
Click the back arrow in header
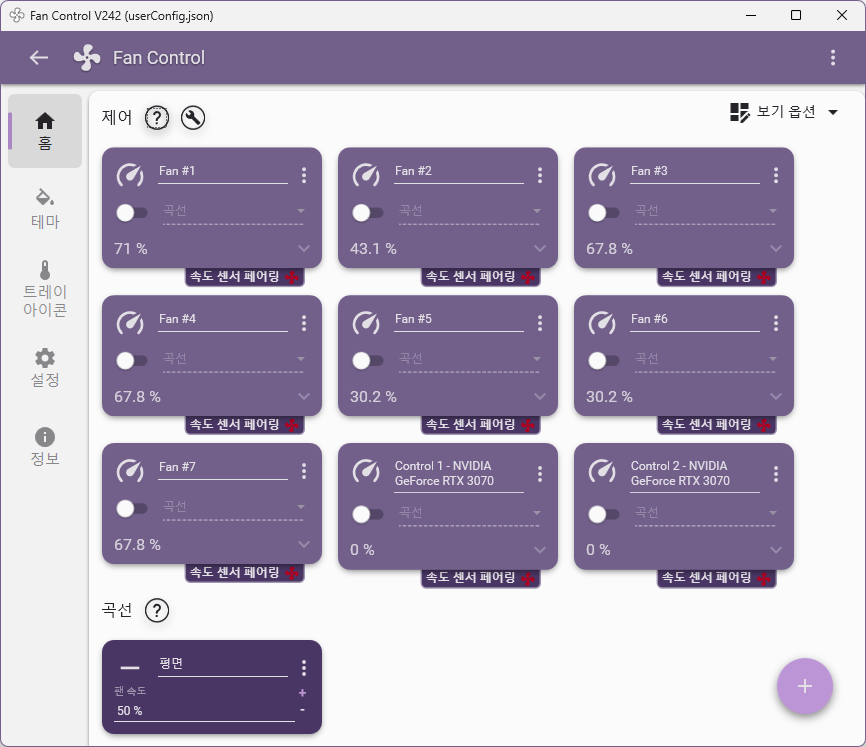(x=39, y=58)
